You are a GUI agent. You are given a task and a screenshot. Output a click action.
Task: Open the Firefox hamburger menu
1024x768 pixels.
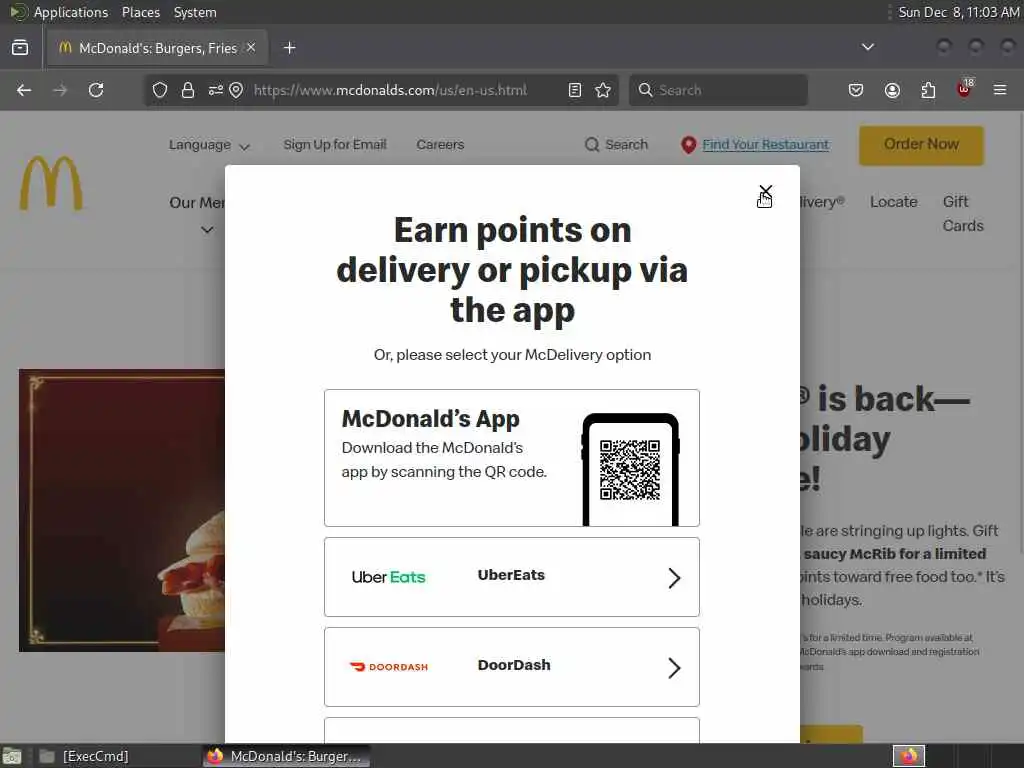pyautogui.click(x=1000, y=90)
